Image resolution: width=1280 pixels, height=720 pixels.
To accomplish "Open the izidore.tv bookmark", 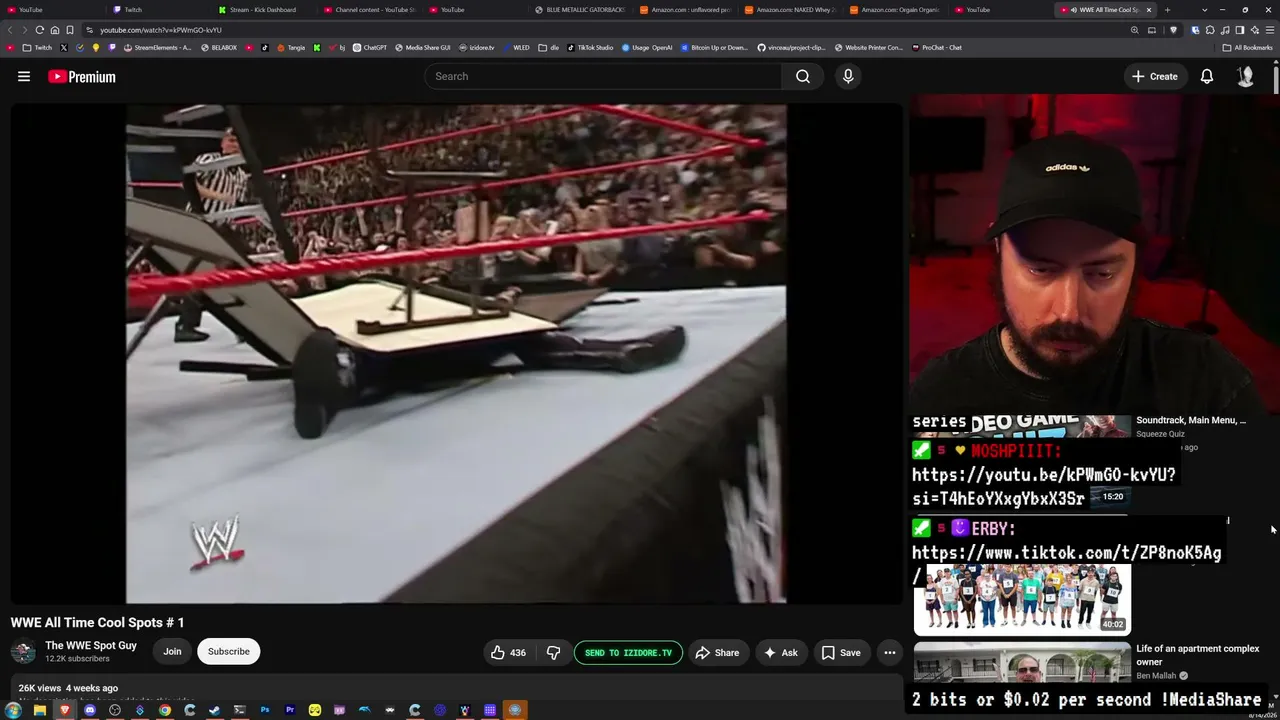I will (x=476, y=47).
